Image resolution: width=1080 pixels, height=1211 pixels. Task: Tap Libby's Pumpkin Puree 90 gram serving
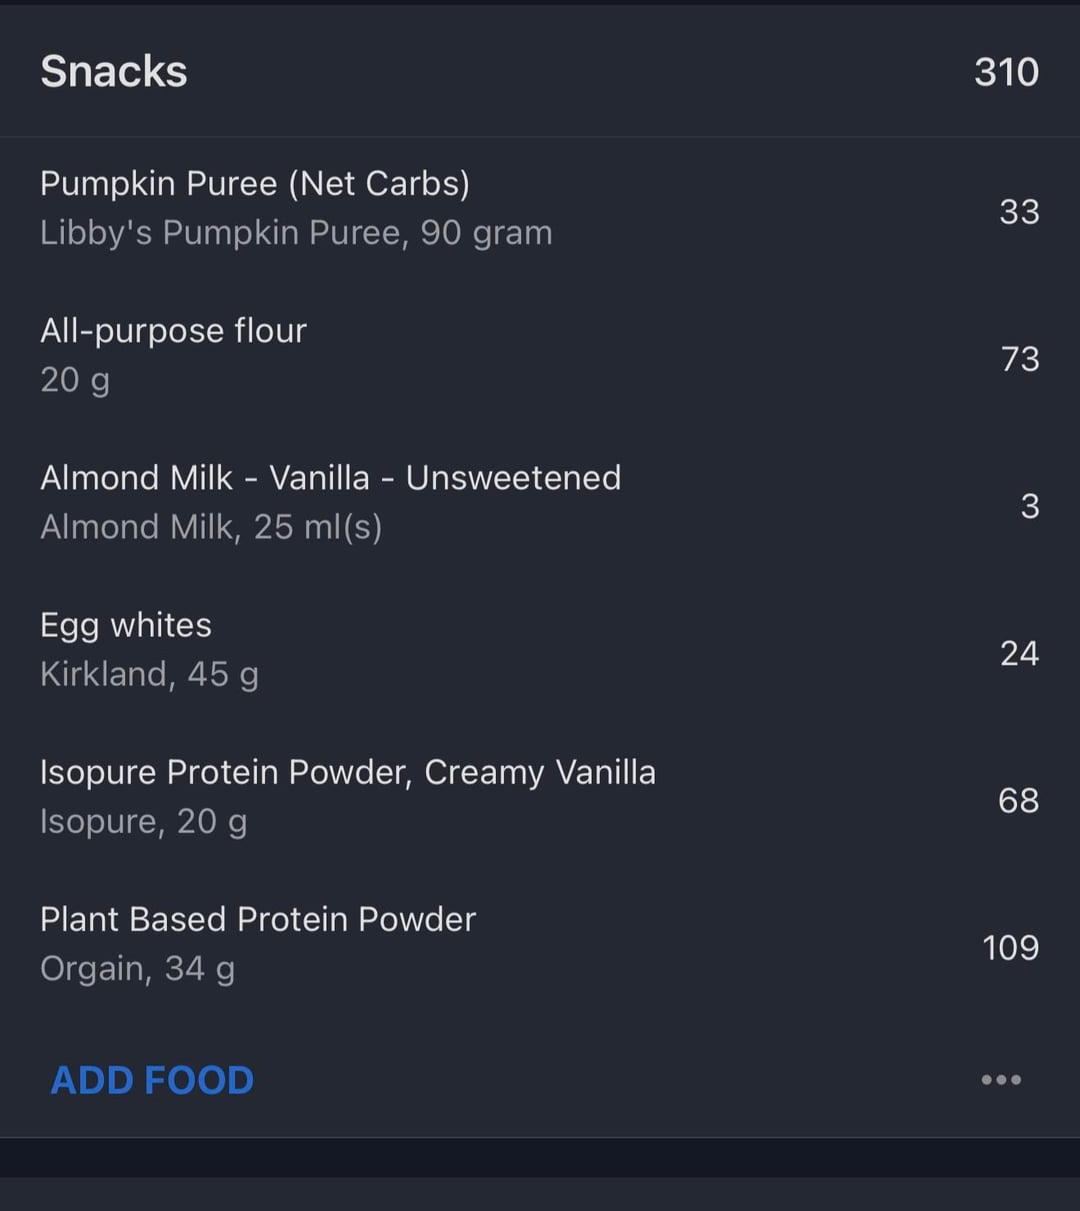296,233
